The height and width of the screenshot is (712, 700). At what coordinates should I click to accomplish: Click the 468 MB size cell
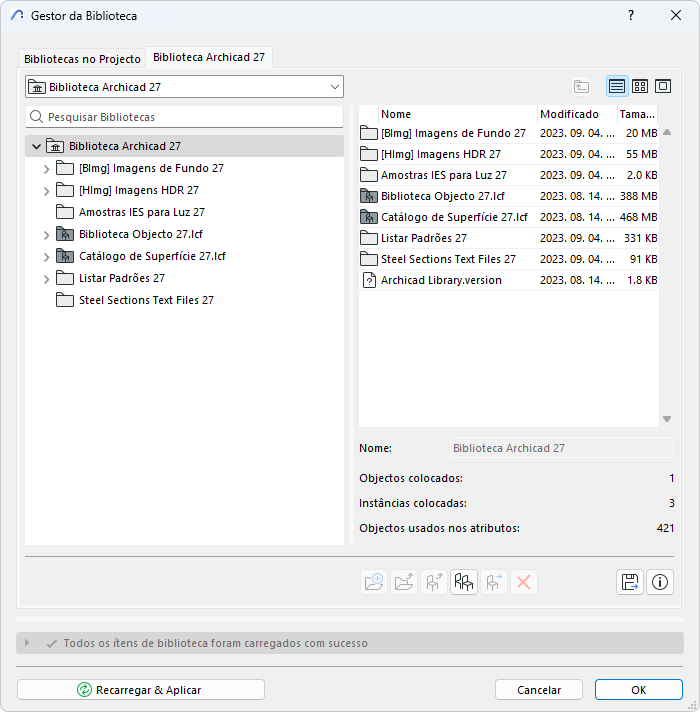[638, 217]
